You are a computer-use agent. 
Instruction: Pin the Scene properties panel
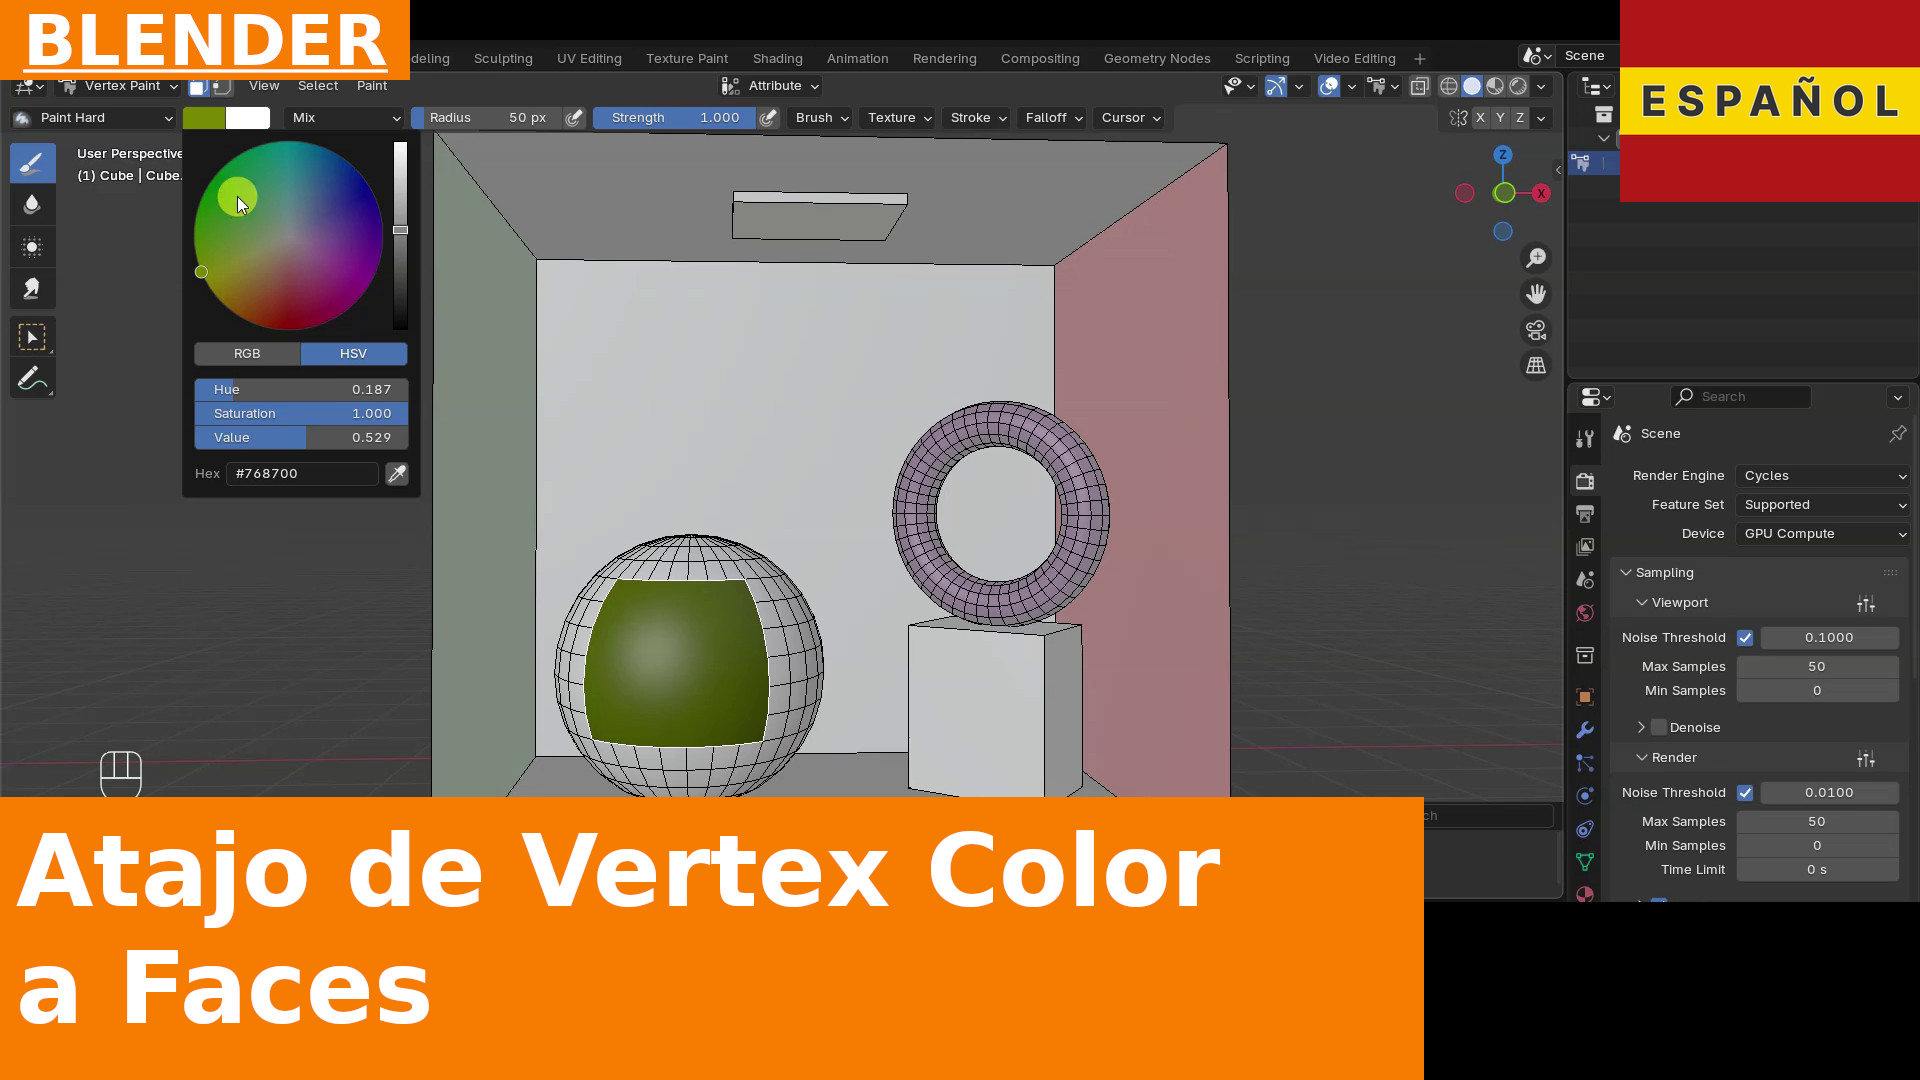pos(1897,434)
